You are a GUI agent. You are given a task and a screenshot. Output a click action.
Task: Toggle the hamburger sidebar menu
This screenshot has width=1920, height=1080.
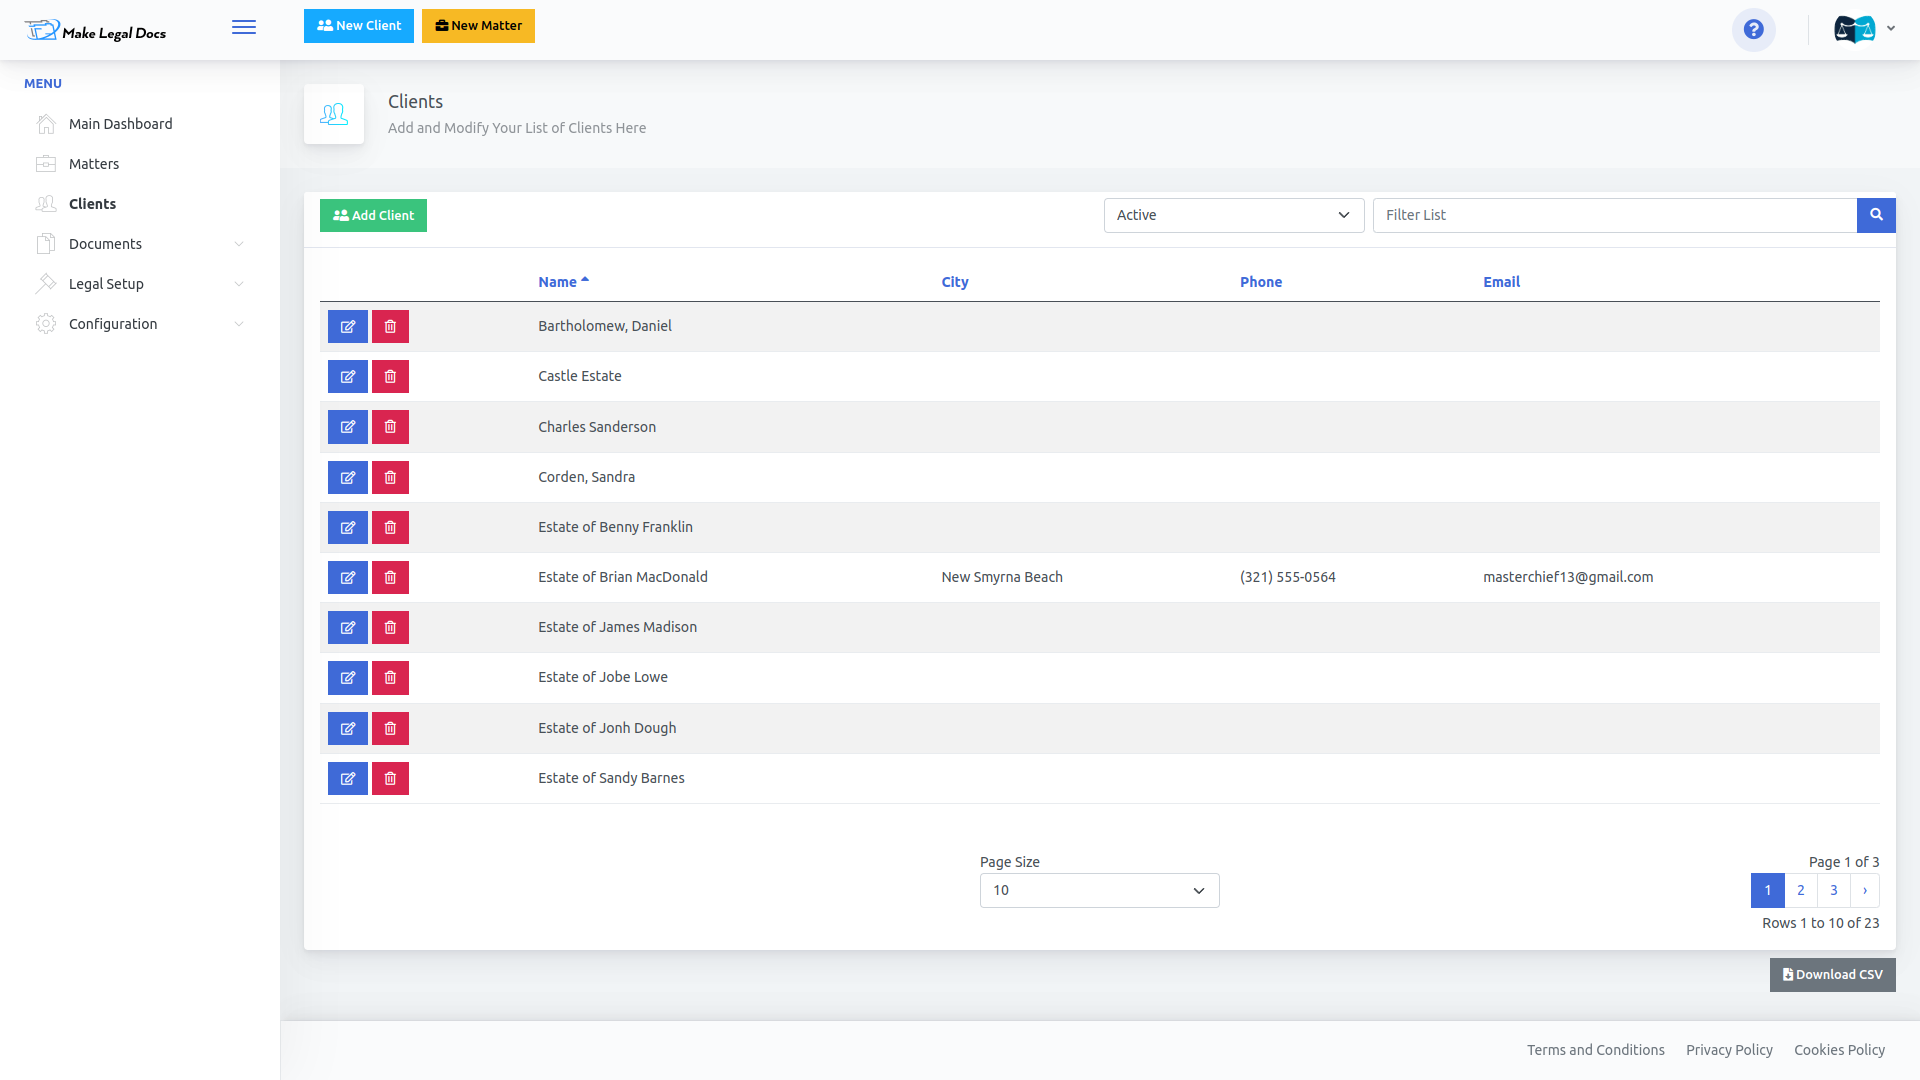243,28
